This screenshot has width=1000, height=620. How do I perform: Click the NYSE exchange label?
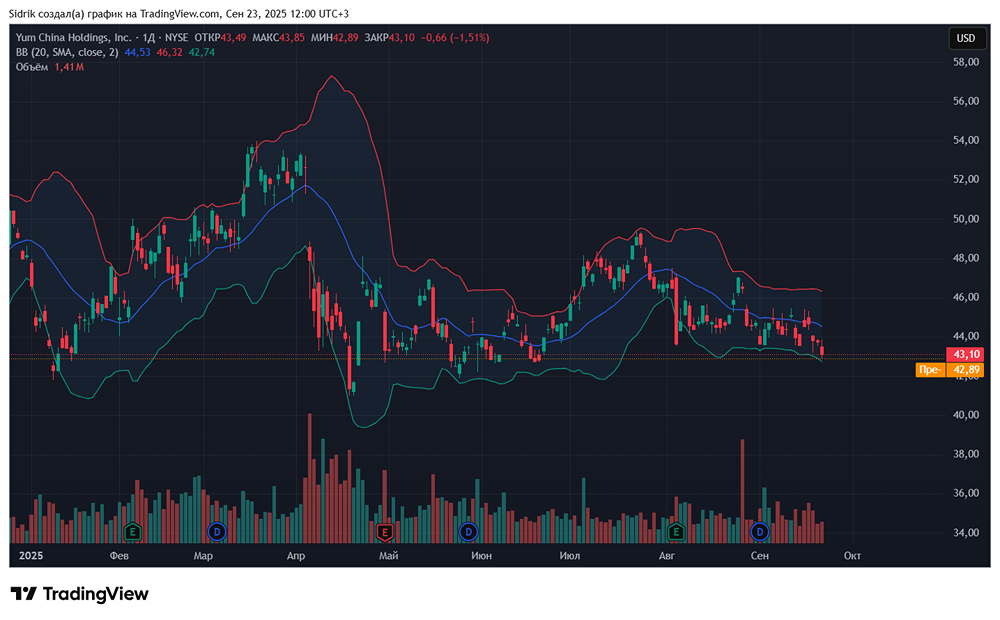(177, 38)
